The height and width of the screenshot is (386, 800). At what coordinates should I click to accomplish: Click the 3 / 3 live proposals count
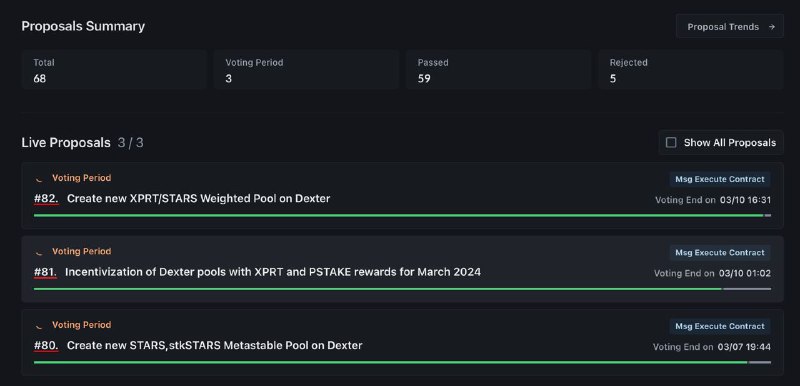pyautogui.click(x=131, y=143)
